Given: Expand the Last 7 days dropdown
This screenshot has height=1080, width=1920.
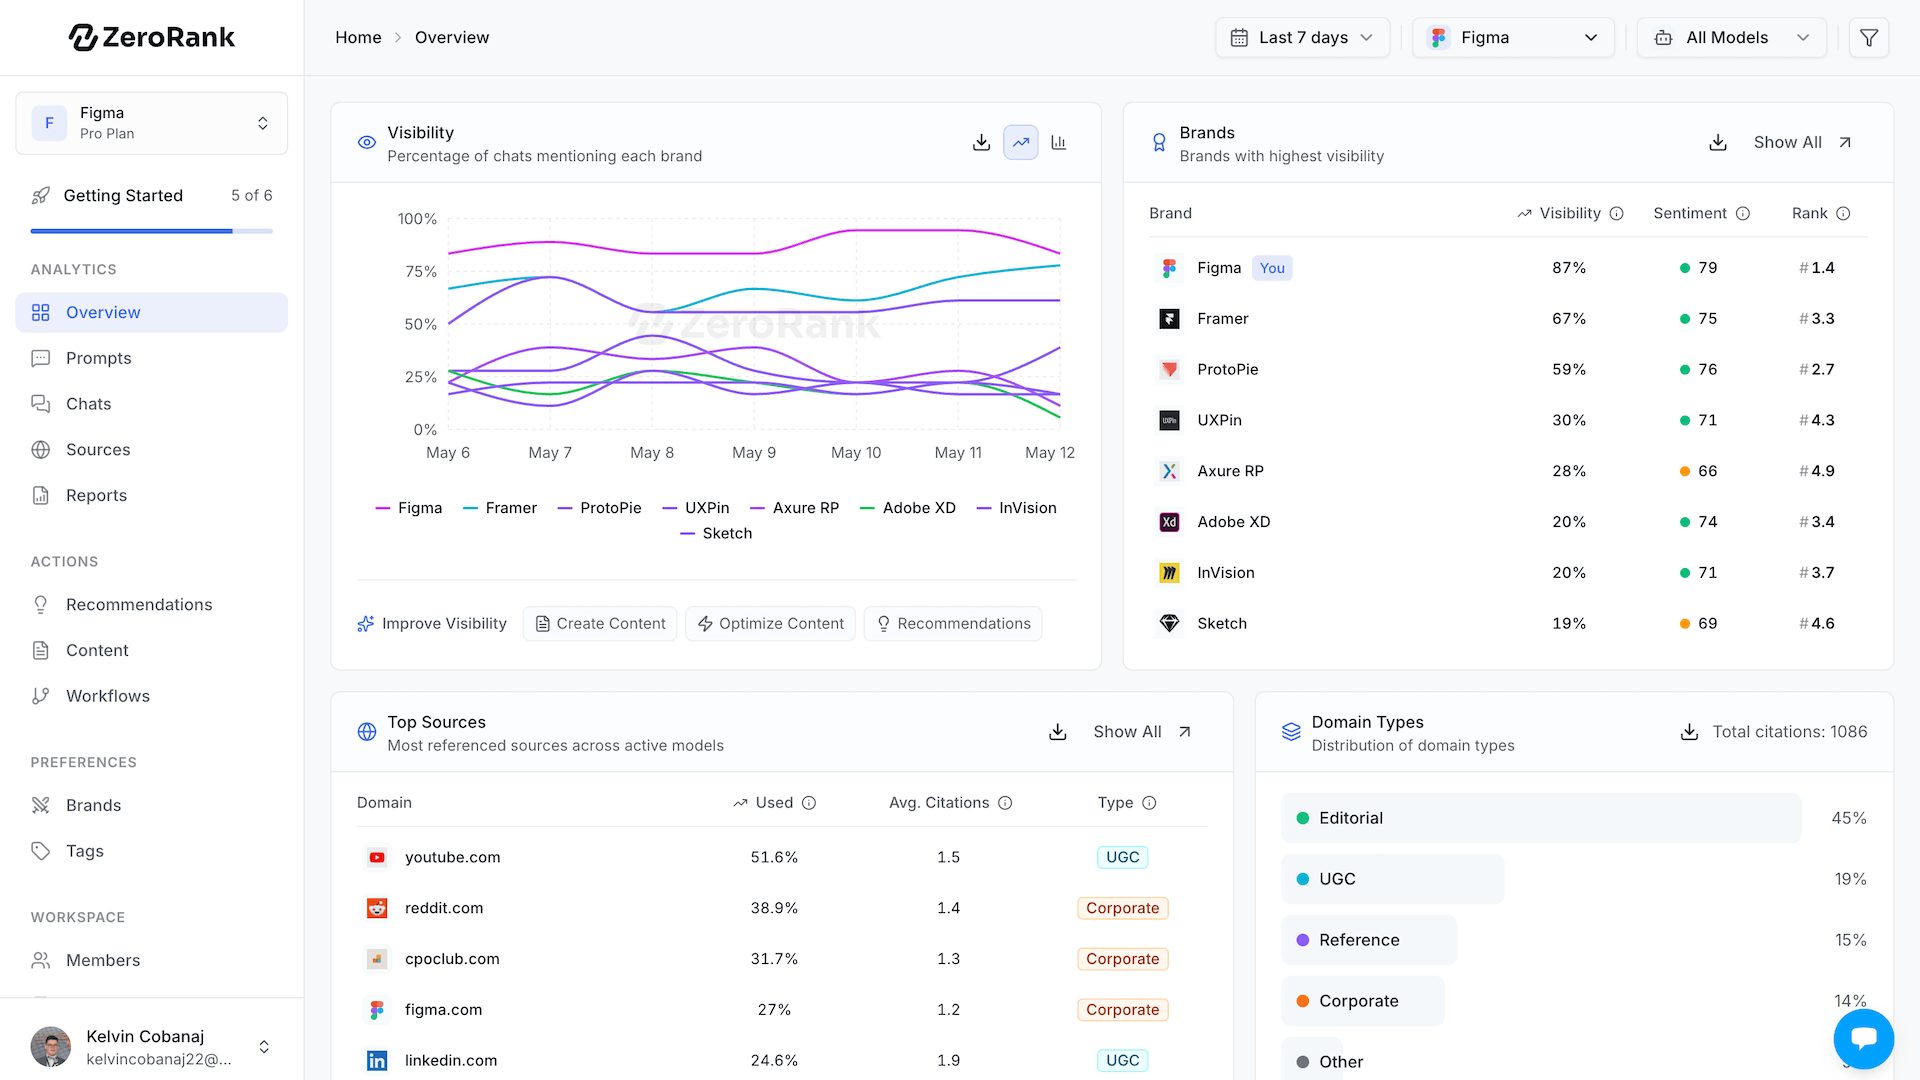Looking at the screenshot, I should 1302,38.
